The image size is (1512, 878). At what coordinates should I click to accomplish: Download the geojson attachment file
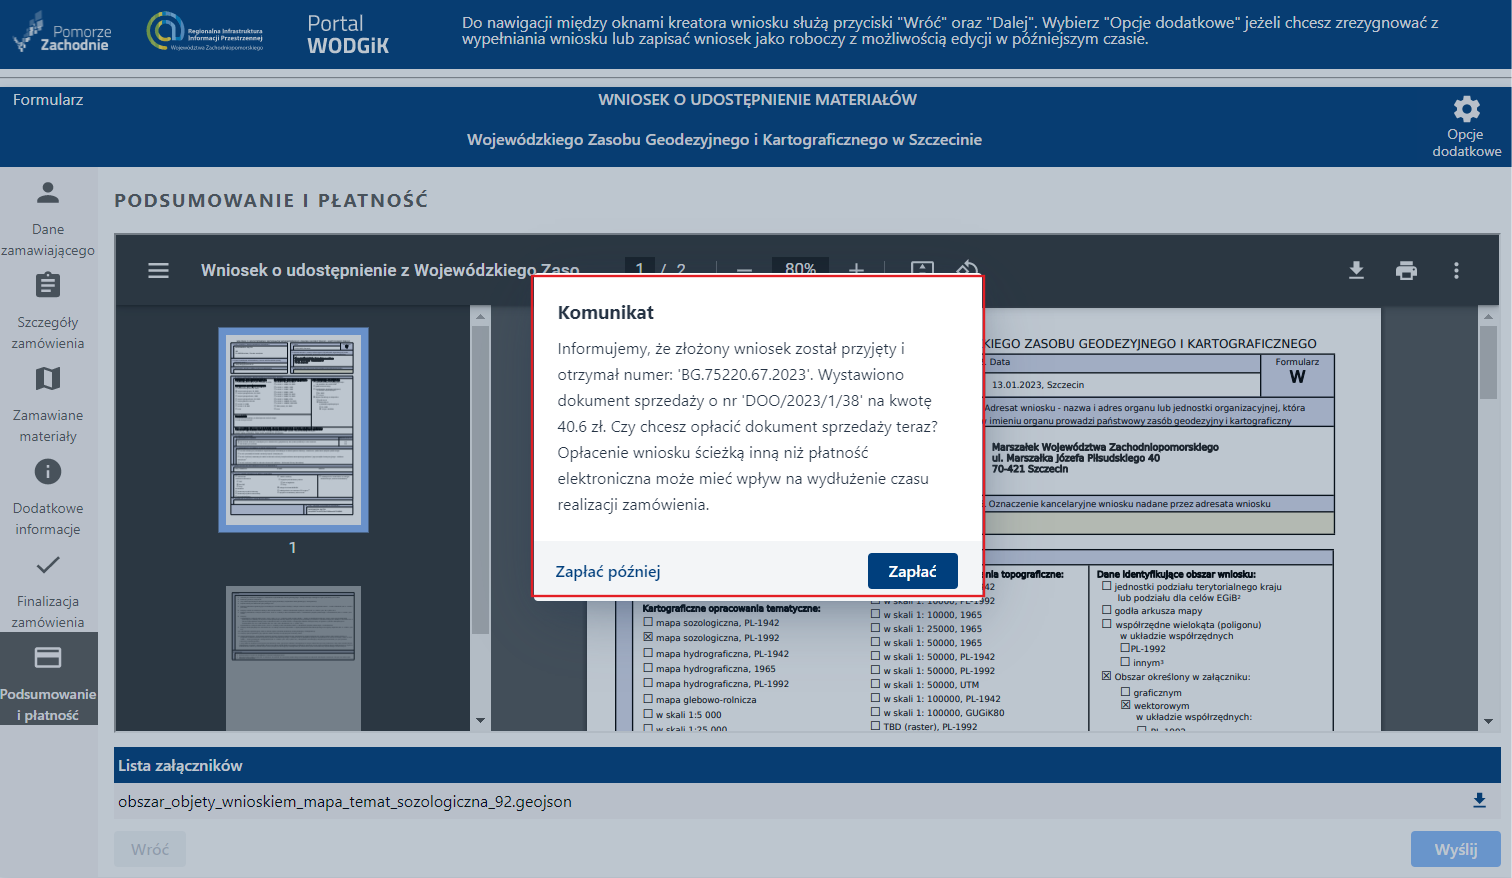(1479, 801)
